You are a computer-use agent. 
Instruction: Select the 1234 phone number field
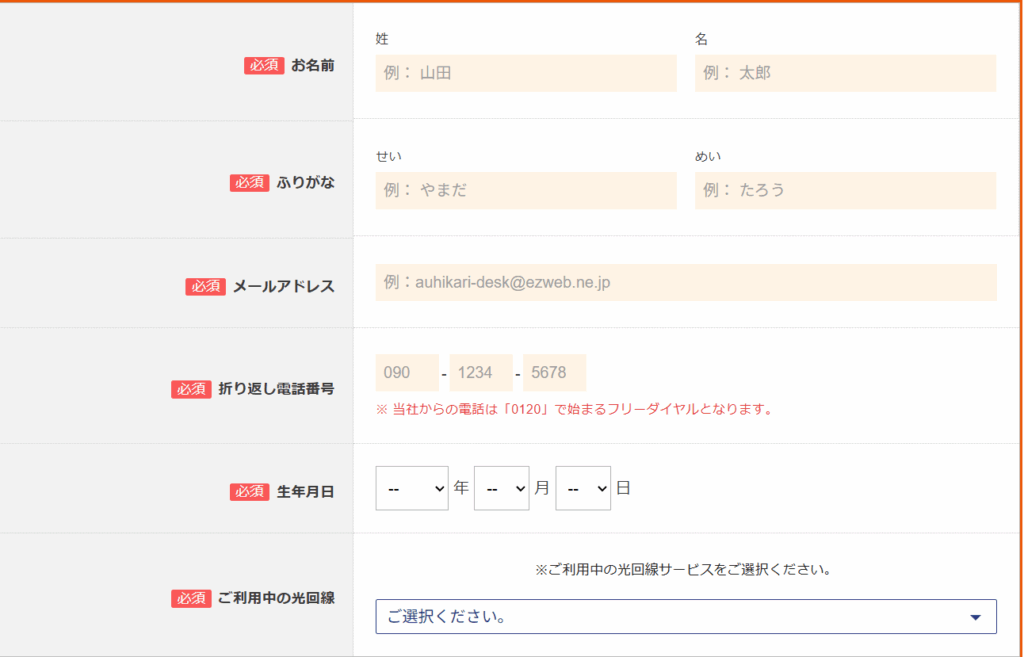(481, 373)
